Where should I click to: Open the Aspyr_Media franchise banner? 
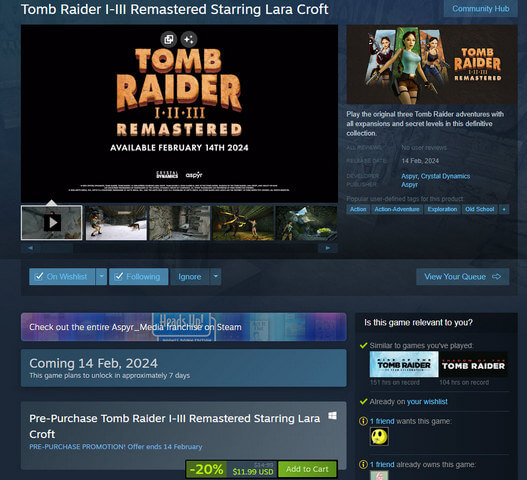(x=184, y=327)
